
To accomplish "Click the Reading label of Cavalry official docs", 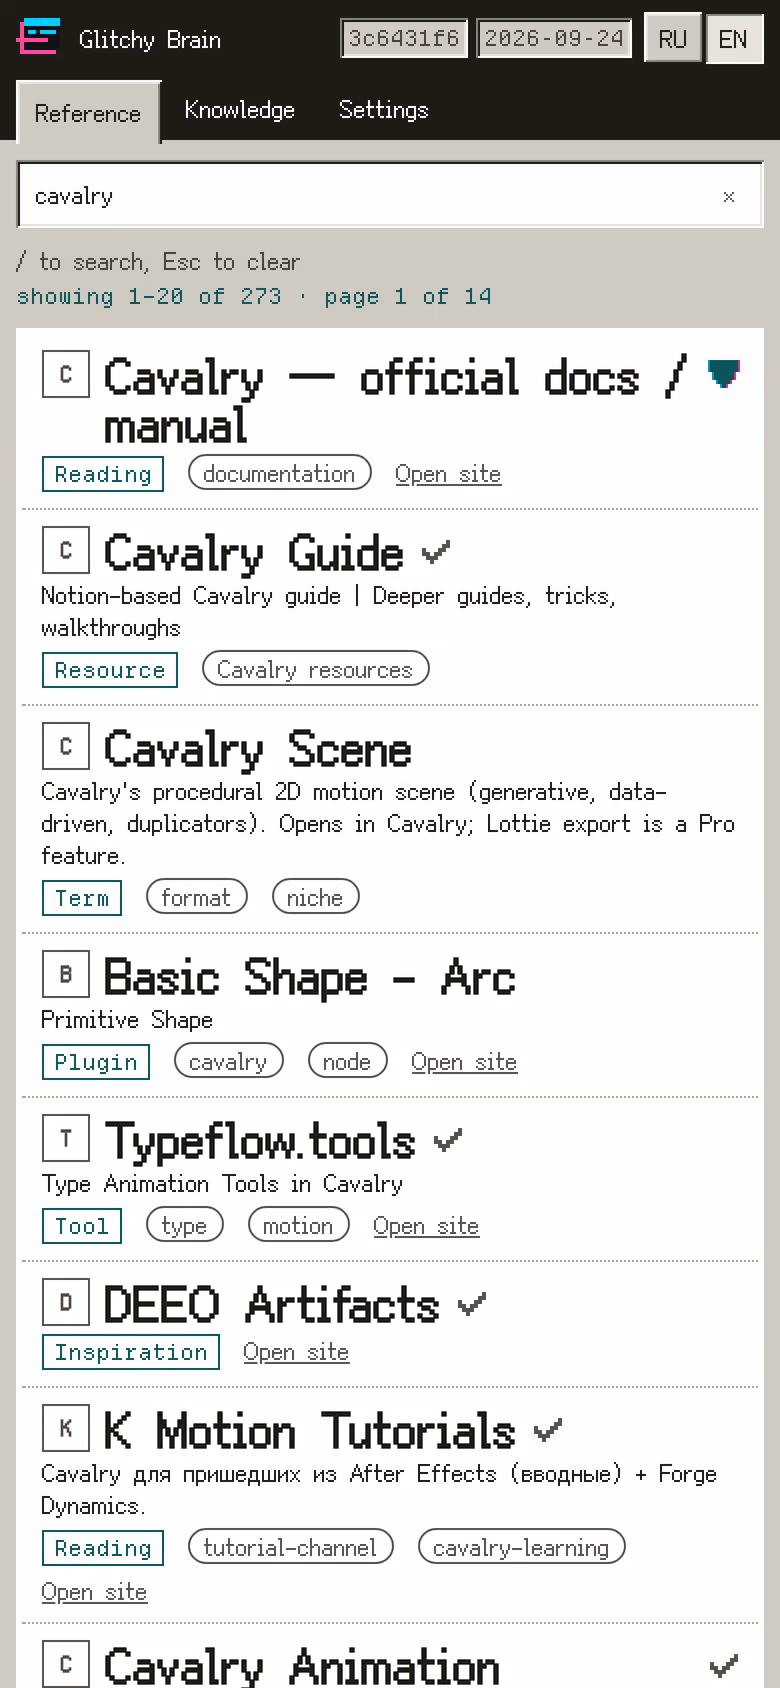I will [x=103, y=474].
